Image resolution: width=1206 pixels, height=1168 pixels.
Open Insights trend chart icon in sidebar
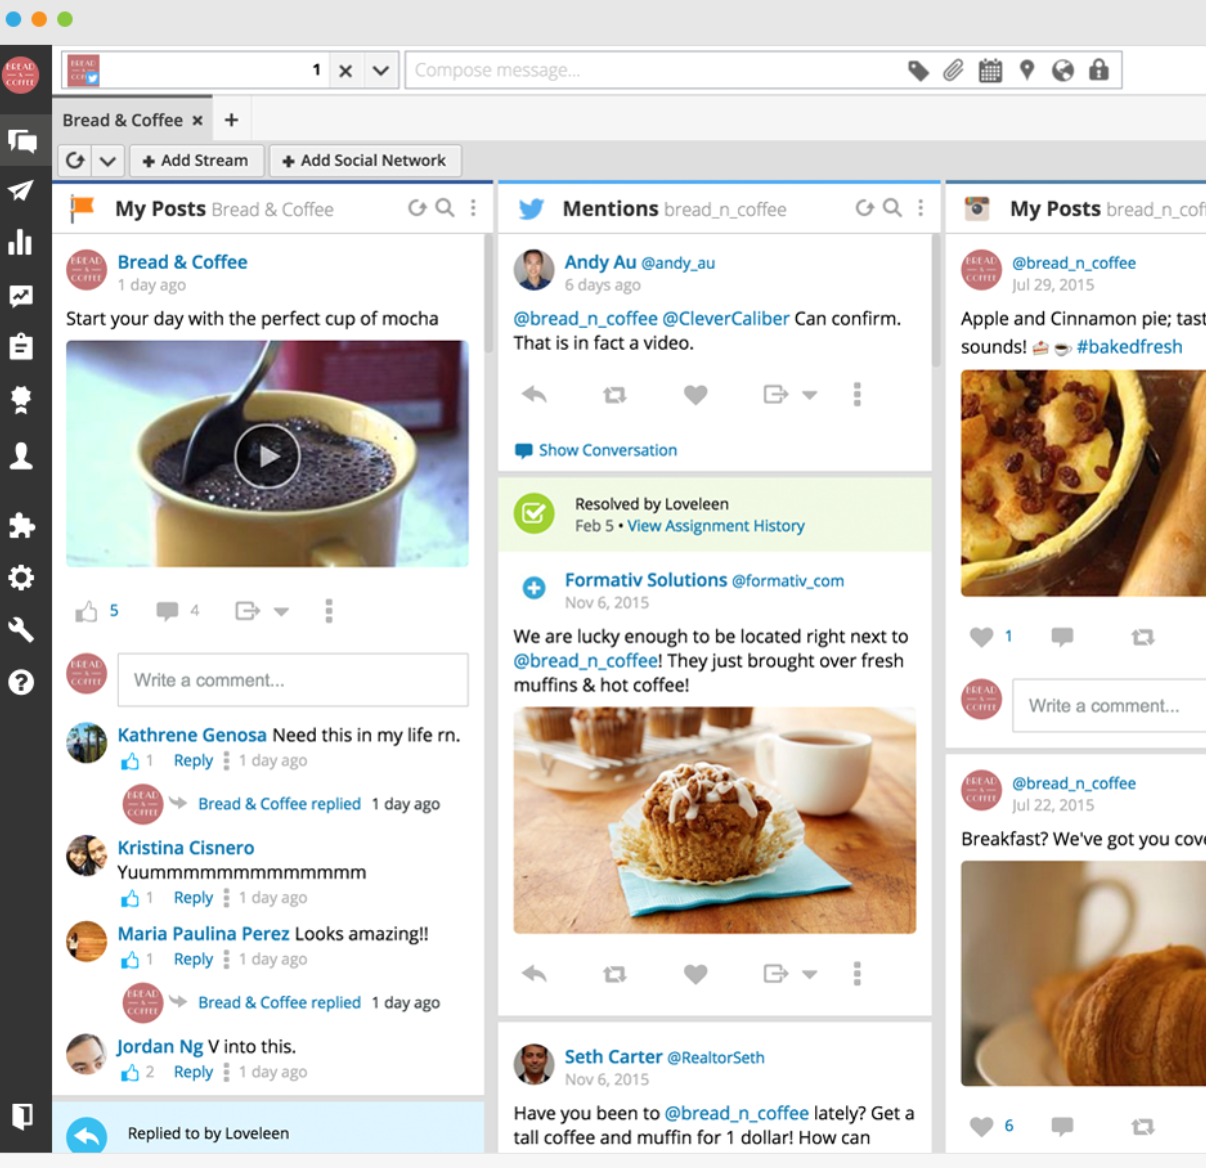click(21, 295)
